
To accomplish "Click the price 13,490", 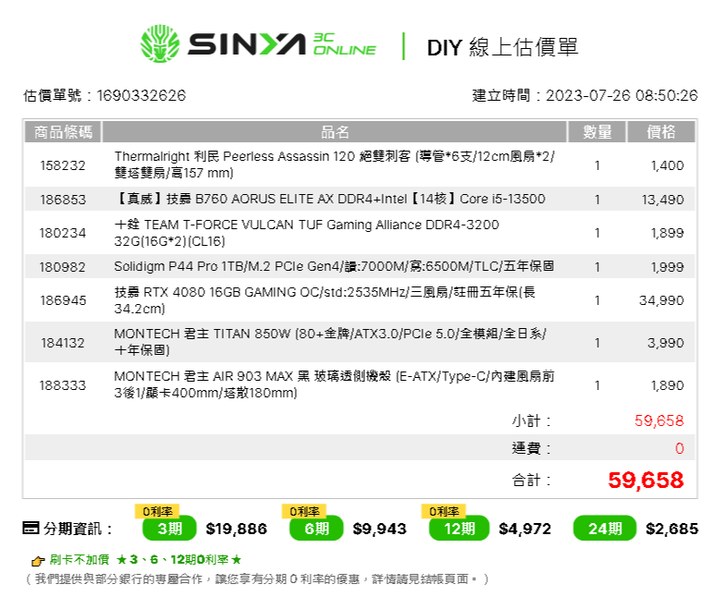I will (663, 199).
